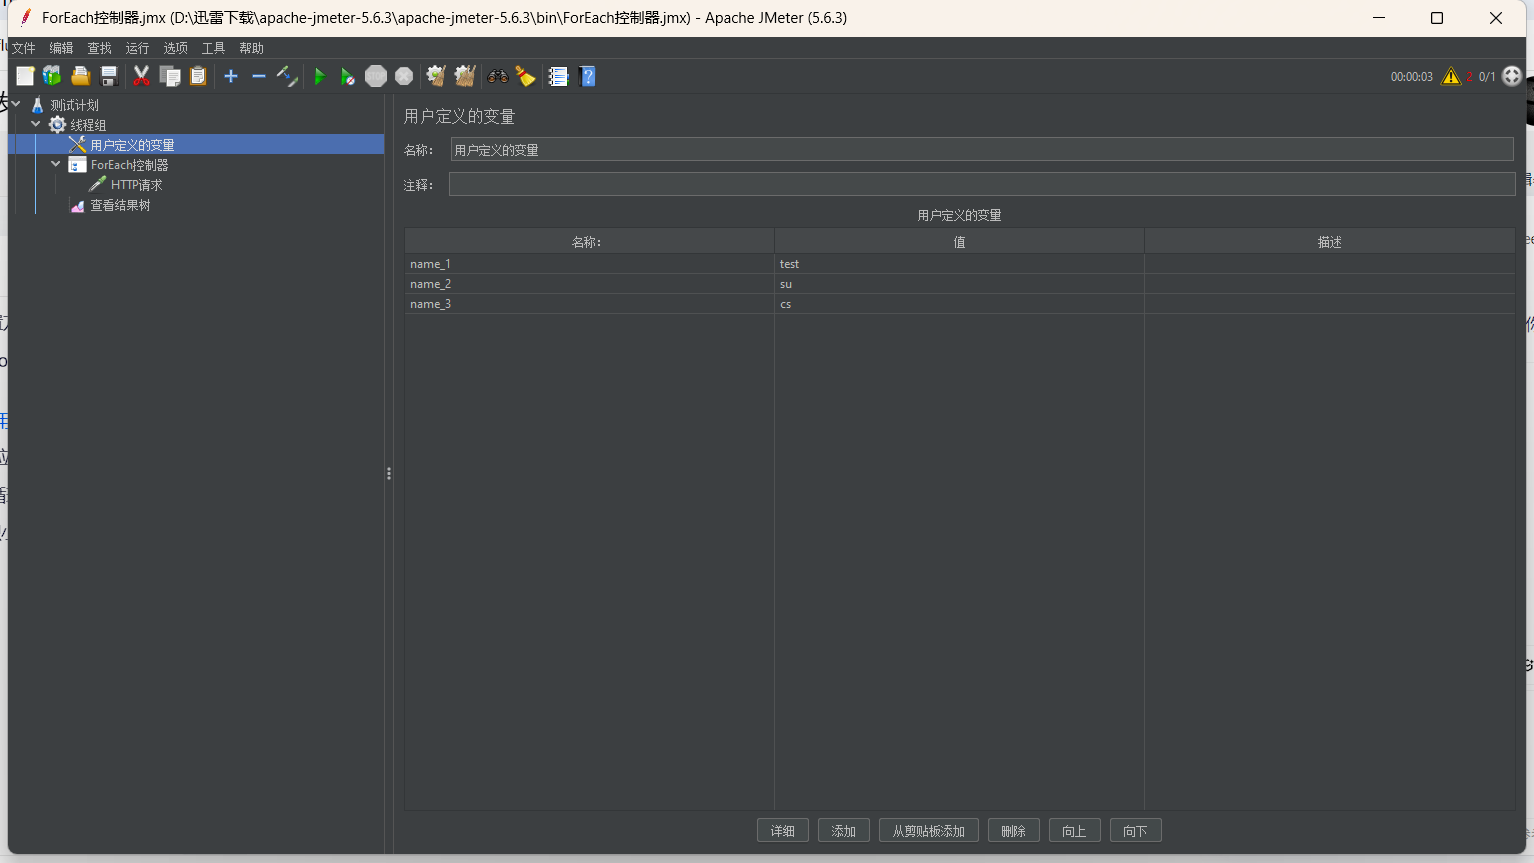Cut selection using scissors icon

click(x=141, y=76)
